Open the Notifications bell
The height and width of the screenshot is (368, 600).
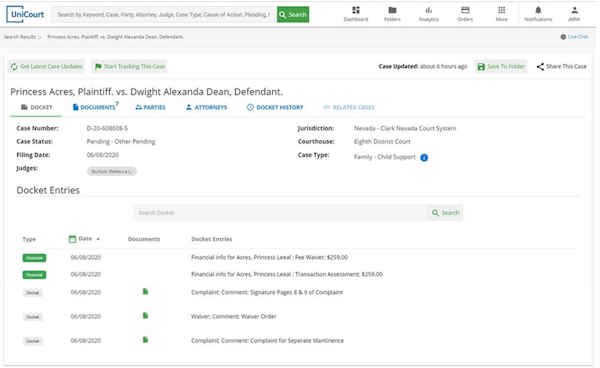click(x=538, y=14)
